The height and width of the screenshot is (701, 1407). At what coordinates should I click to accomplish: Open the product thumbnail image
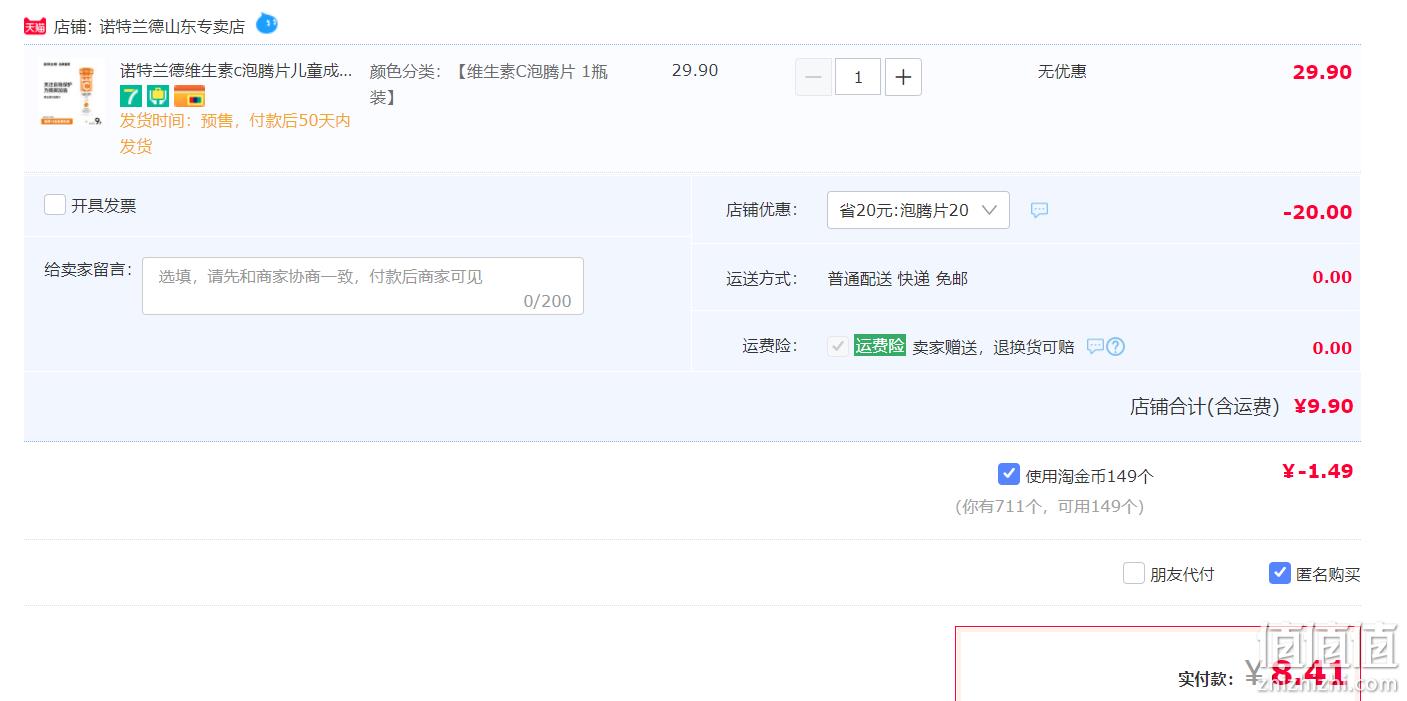(72, 92)
